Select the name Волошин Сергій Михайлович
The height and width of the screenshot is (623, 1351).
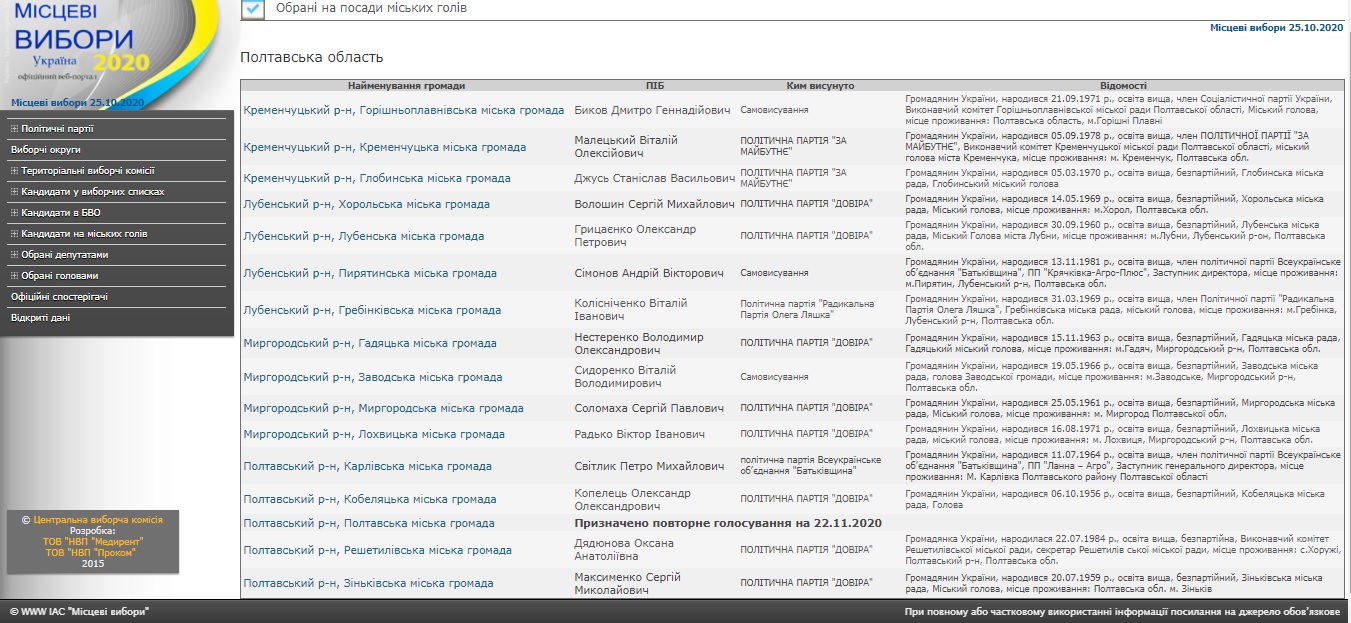coord(654,205)
